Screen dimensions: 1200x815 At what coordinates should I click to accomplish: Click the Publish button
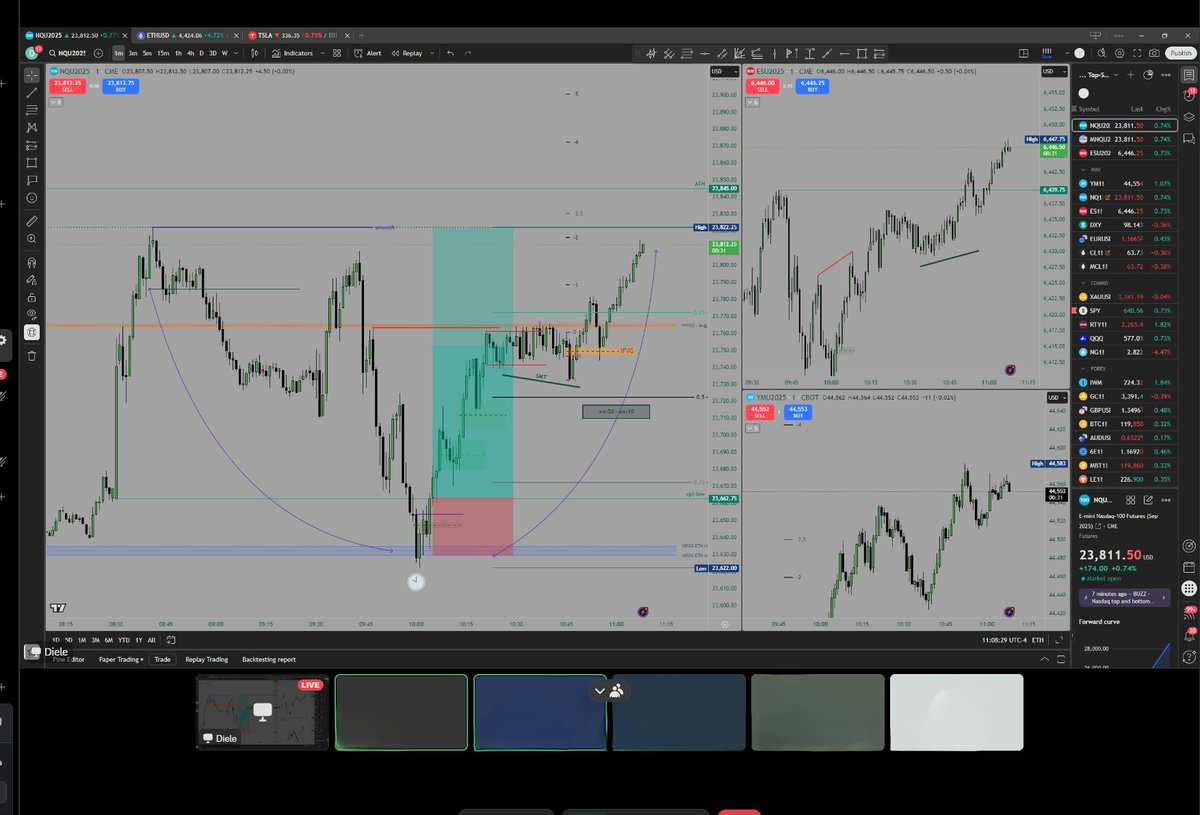1180,53
